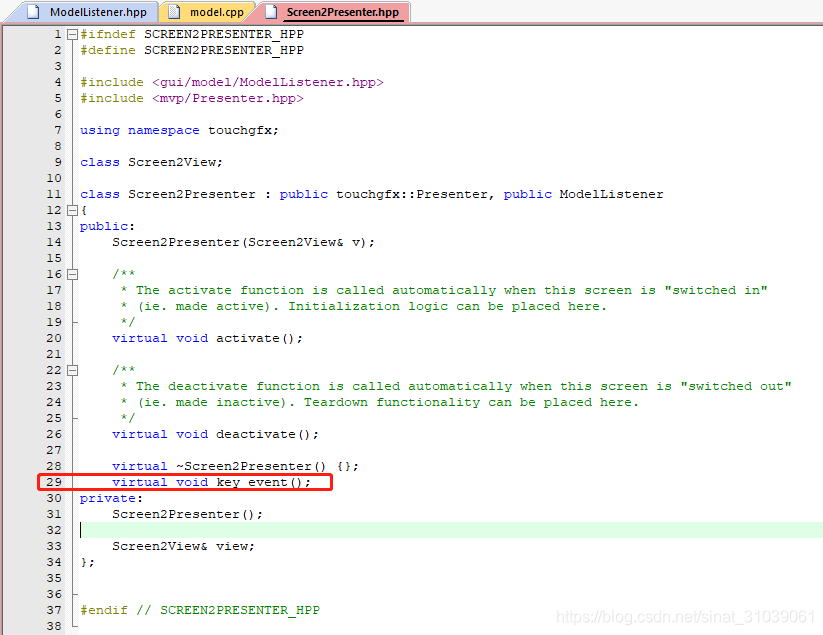Click the ModelListener.hpp tab file icon
Viewport: 823px width, 635px height.
click(x=33, y=12)
